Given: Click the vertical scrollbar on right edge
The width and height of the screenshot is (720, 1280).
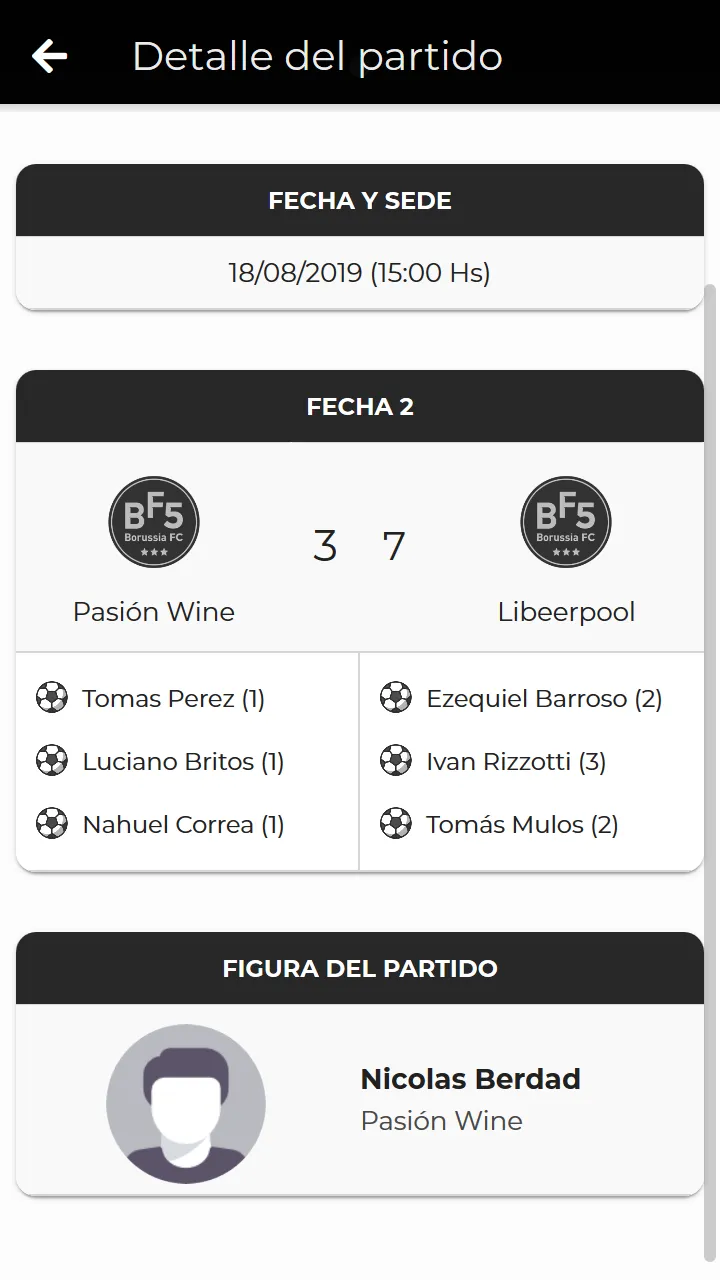Looking at the screenshot, I should point(711,770).
